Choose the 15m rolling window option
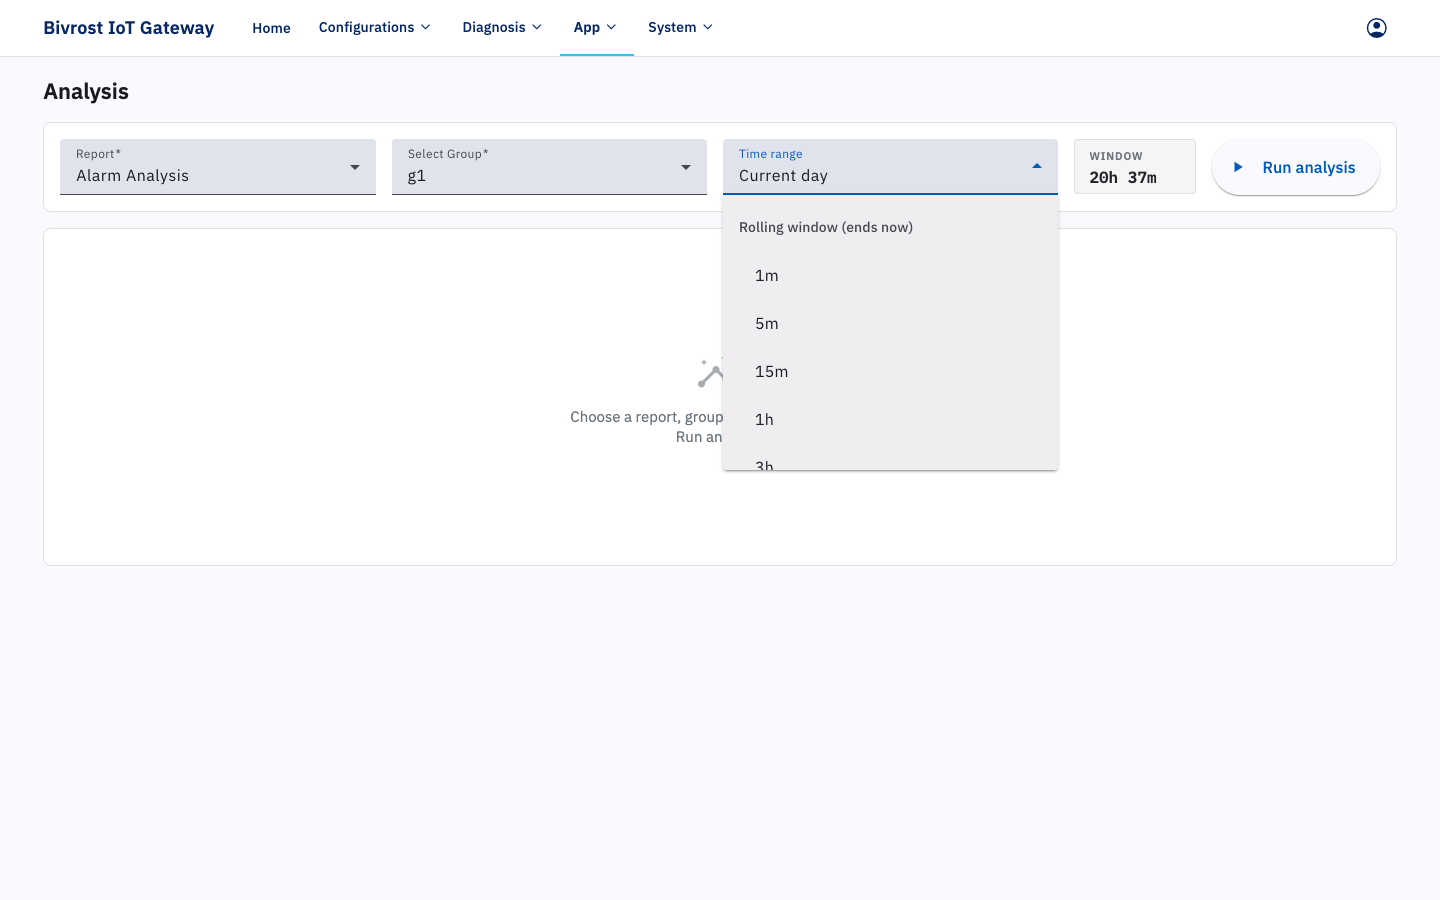 (x=890, y=371)
